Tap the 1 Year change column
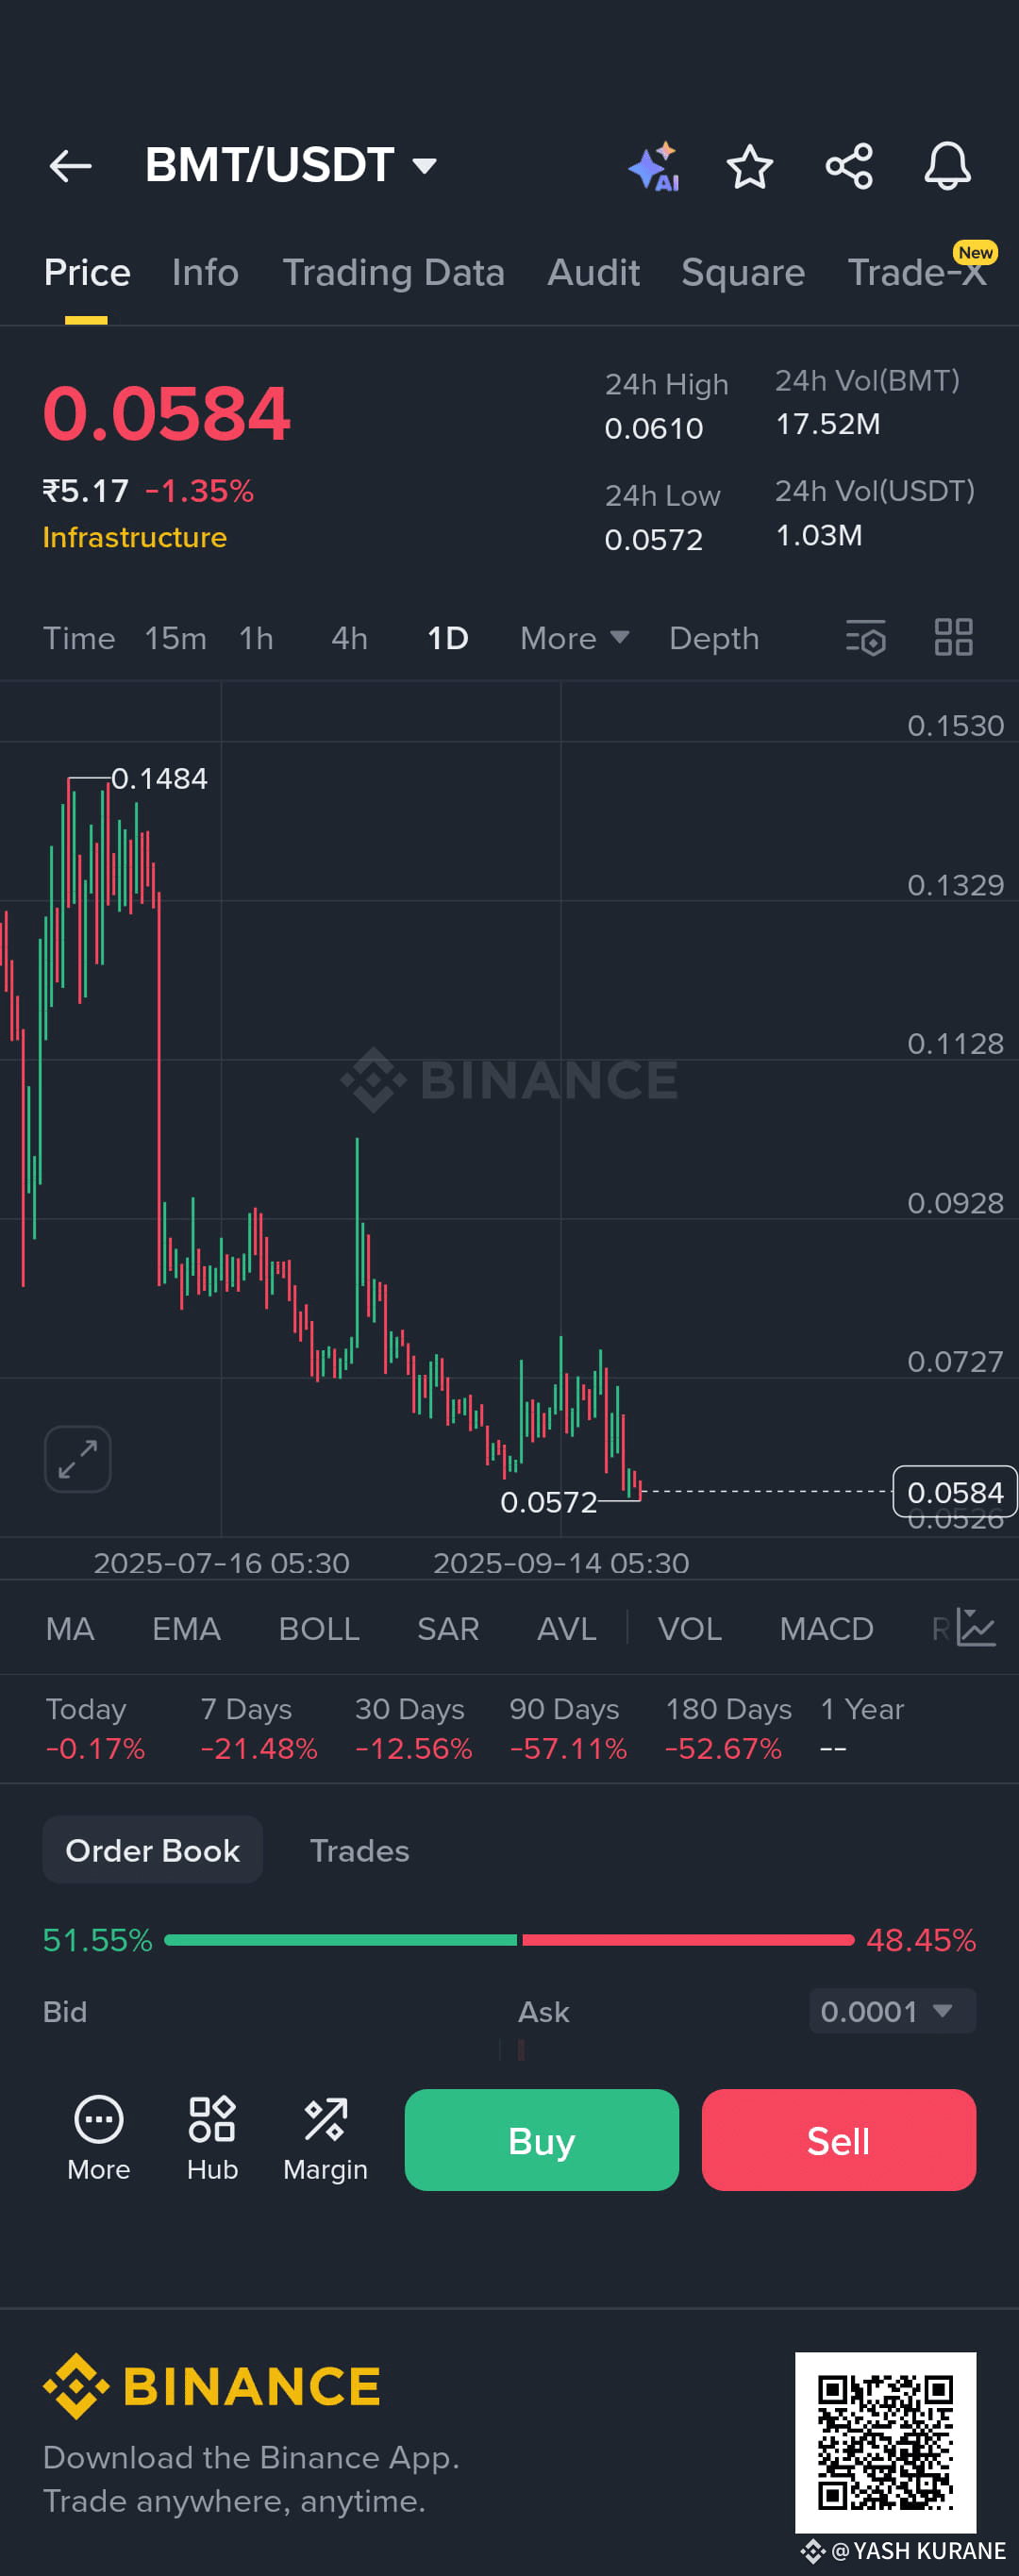Image resolution: width=1019 pixels, height=2576 pixels. pos(862,1729)
